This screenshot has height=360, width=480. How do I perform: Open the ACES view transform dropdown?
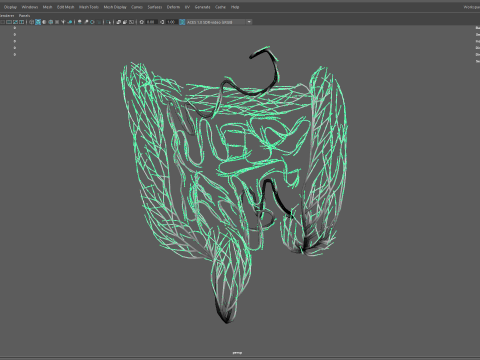[x=219, y=22]
